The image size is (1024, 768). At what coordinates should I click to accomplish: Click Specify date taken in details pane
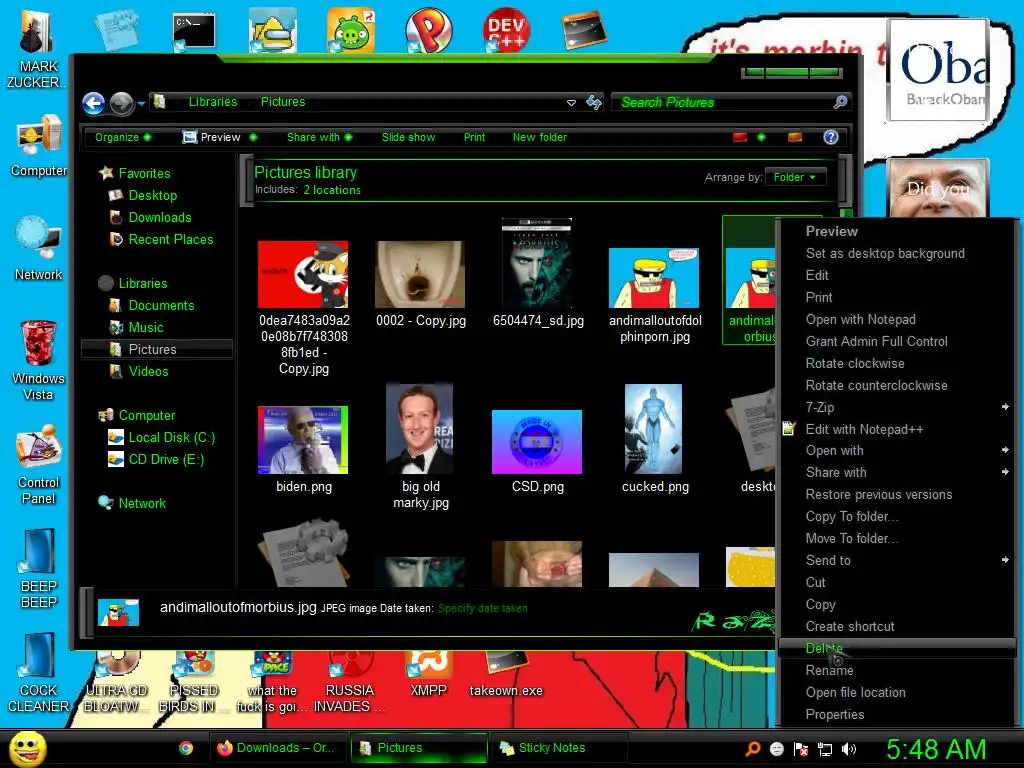tap(483, 608)
